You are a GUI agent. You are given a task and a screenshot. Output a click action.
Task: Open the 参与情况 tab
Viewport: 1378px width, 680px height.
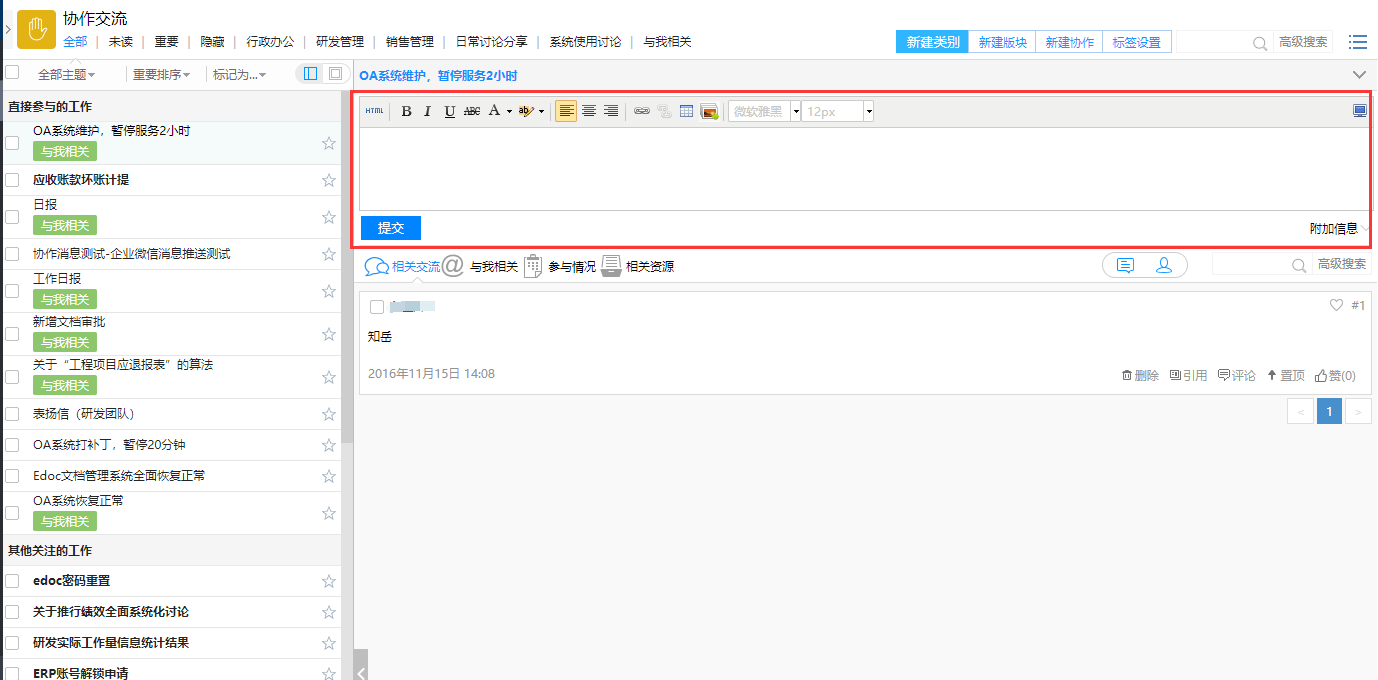(x=571, y=266)
